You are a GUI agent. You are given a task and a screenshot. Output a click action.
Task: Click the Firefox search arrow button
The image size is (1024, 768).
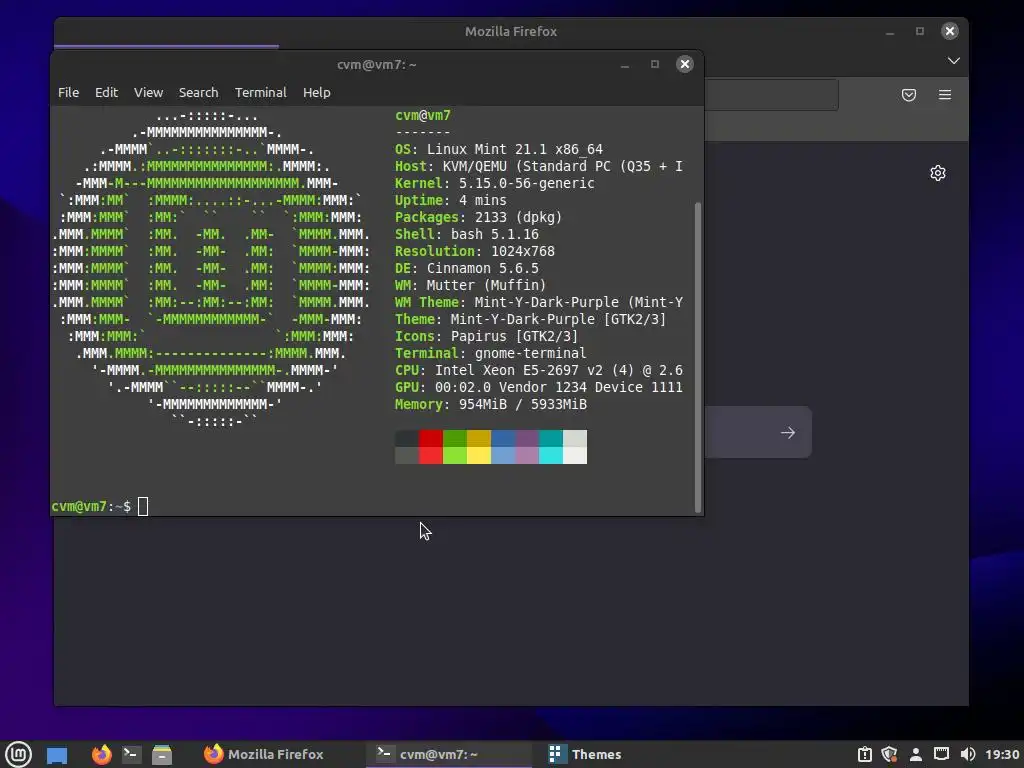(x=788, y=432)
